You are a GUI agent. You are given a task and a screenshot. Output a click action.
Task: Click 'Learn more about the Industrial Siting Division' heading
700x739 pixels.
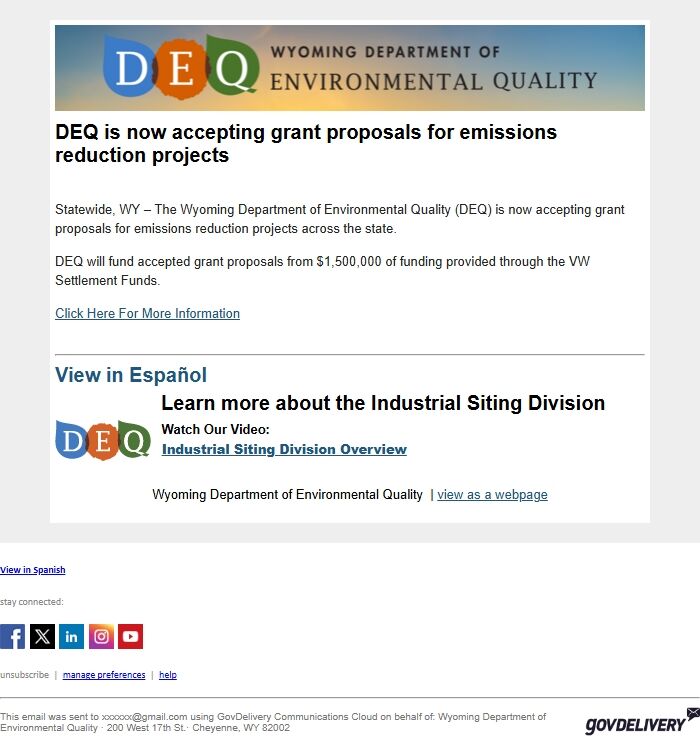[x=383, y=403]
